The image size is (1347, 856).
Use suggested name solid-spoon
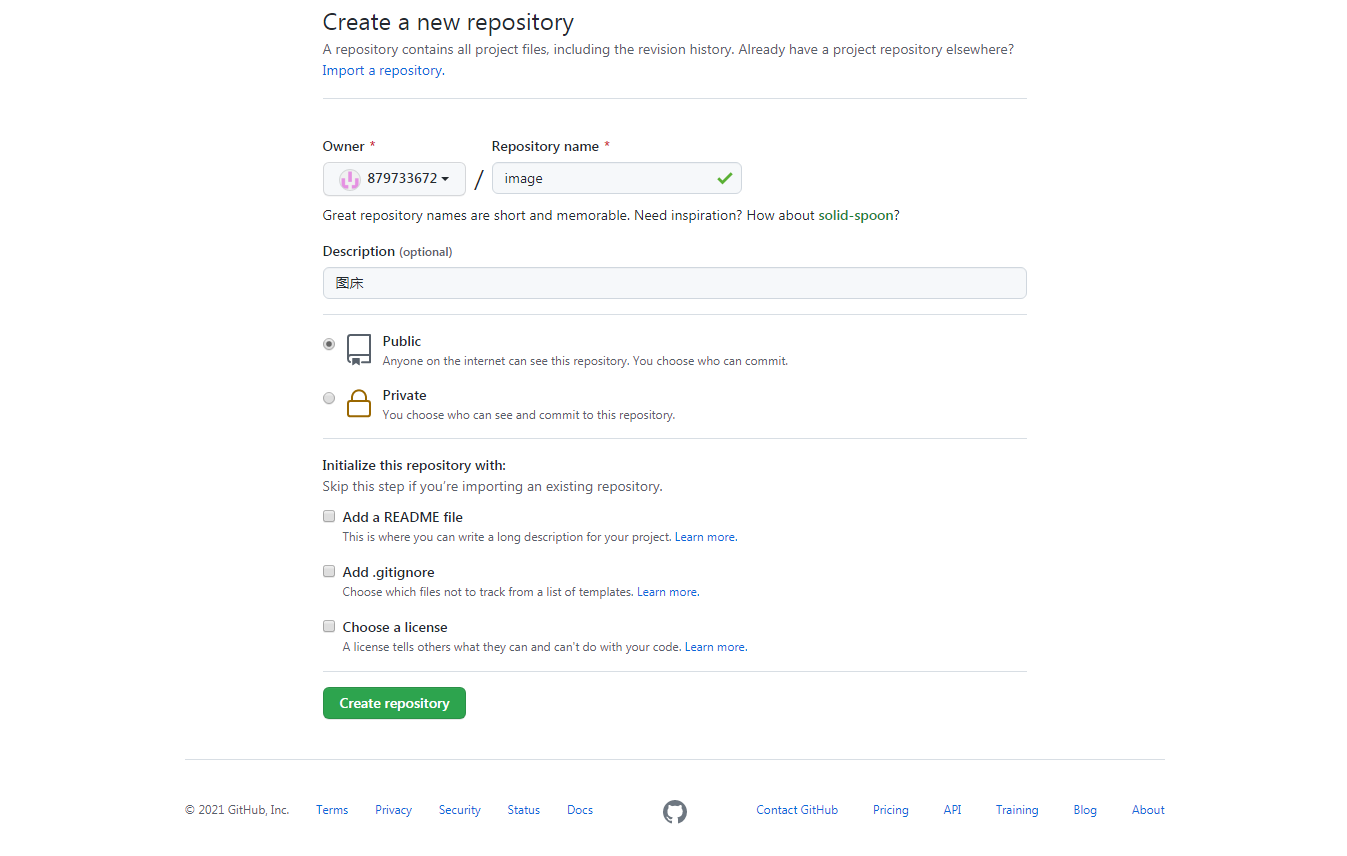pyautogui.click(x=855, y=215)
